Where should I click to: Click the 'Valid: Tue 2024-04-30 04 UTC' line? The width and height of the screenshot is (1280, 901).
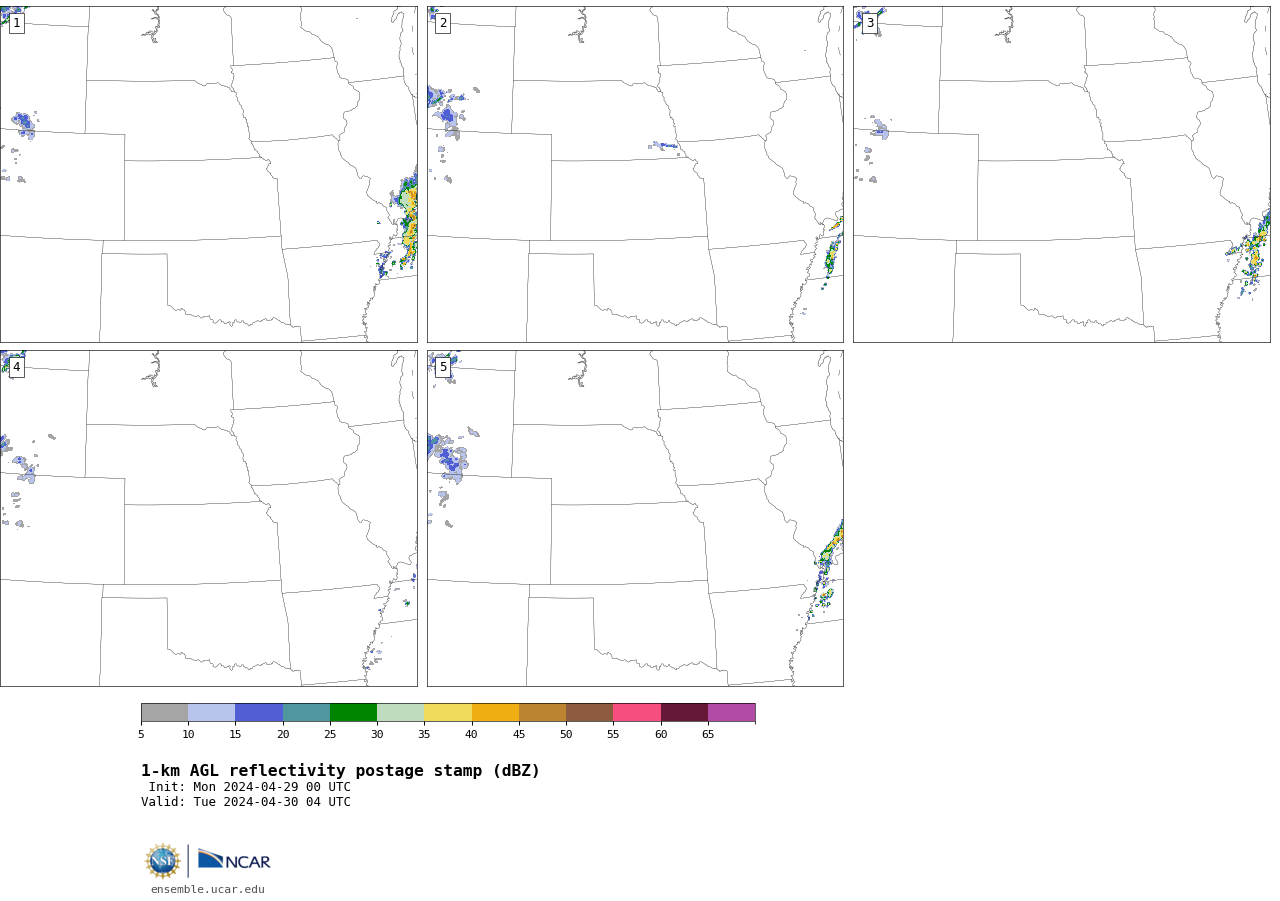click(x=246, y=802)
